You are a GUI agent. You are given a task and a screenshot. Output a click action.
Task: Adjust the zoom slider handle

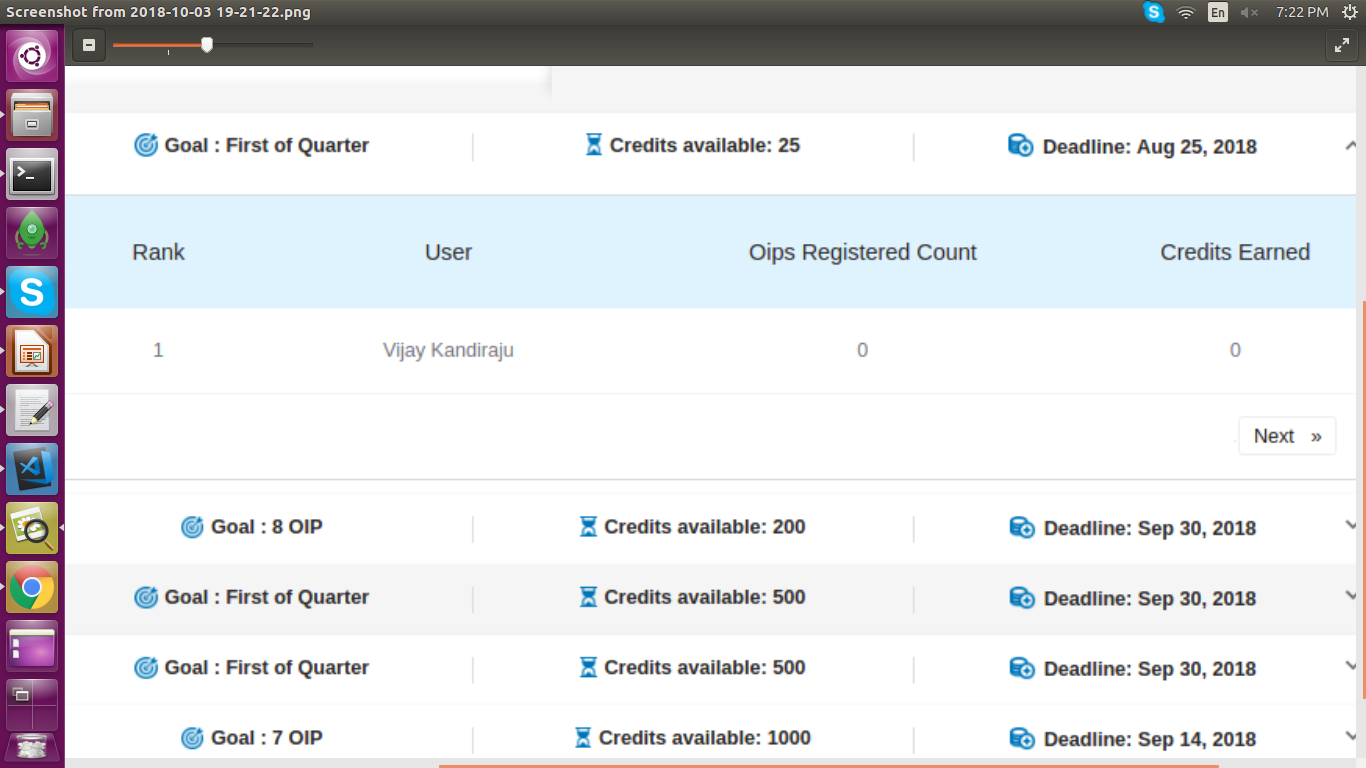coord(207,44)
